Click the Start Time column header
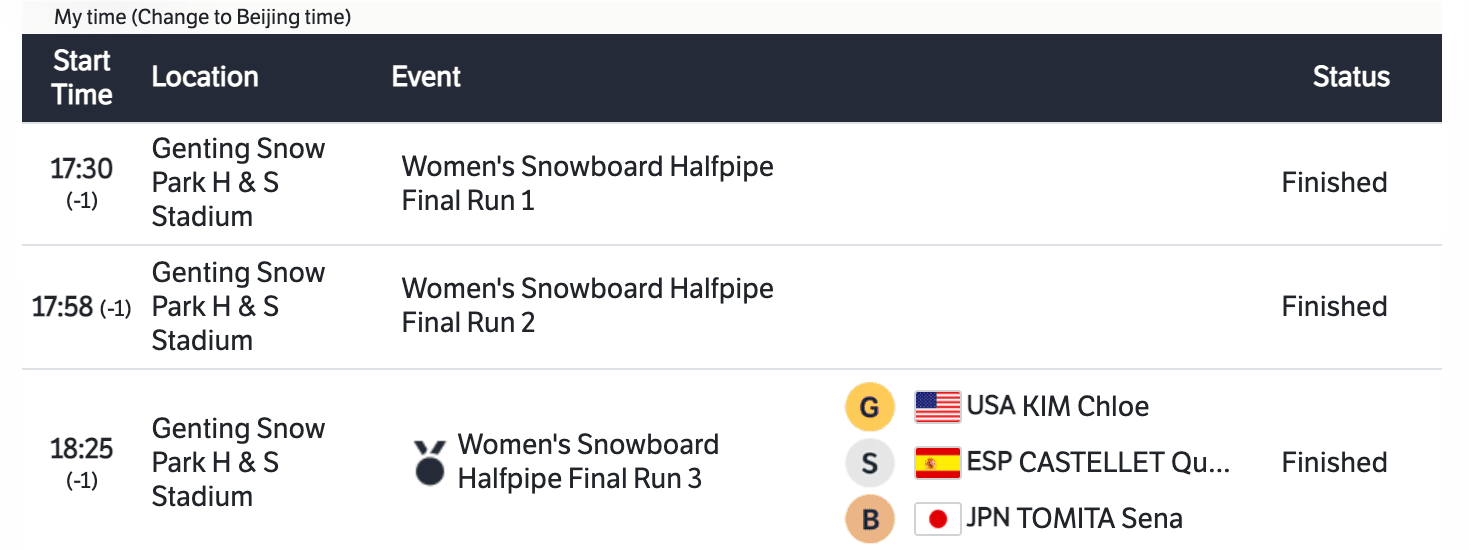This screenshot has height=550, width=1469. [x=81, y=77]
